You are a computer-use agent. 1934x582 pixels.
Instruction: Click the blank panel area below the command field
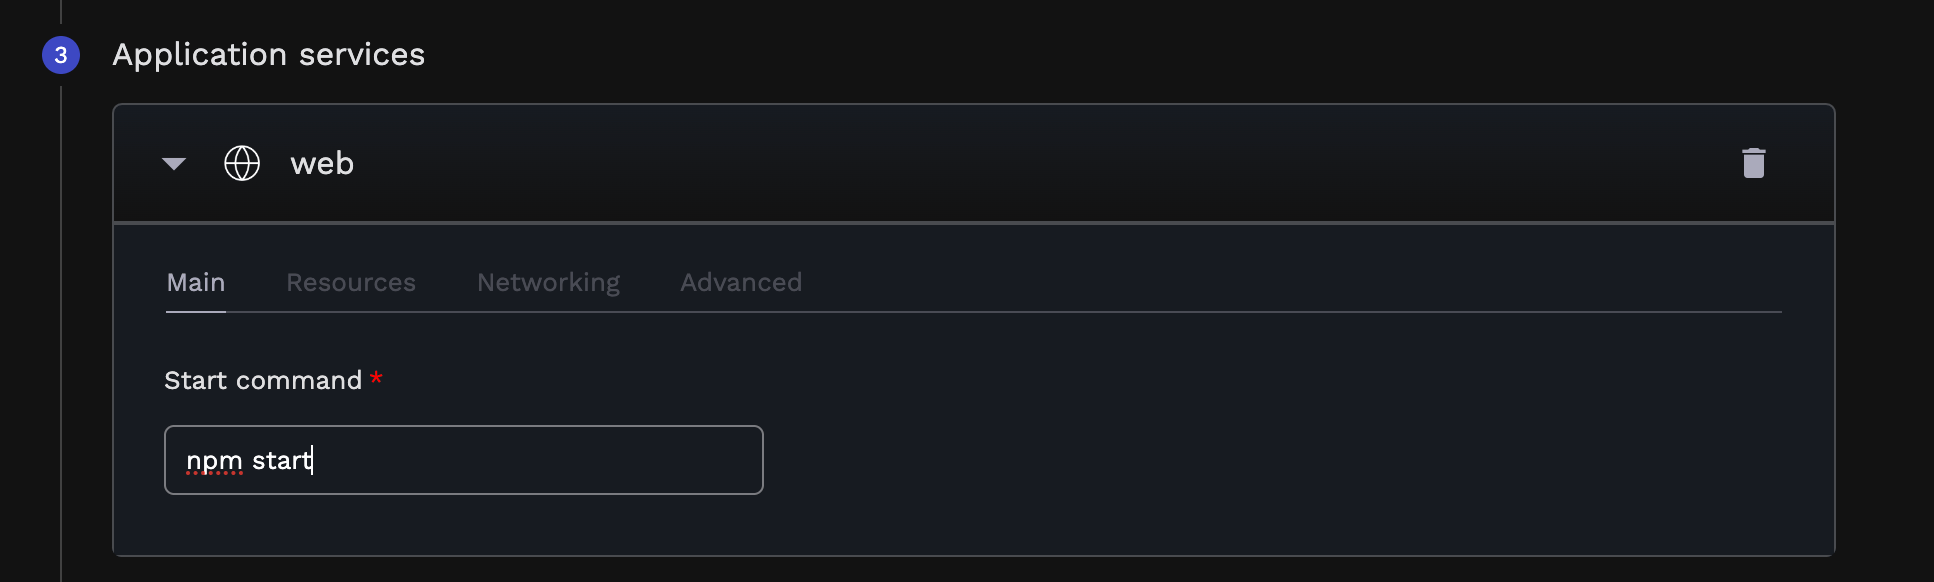tap(974, 525)
